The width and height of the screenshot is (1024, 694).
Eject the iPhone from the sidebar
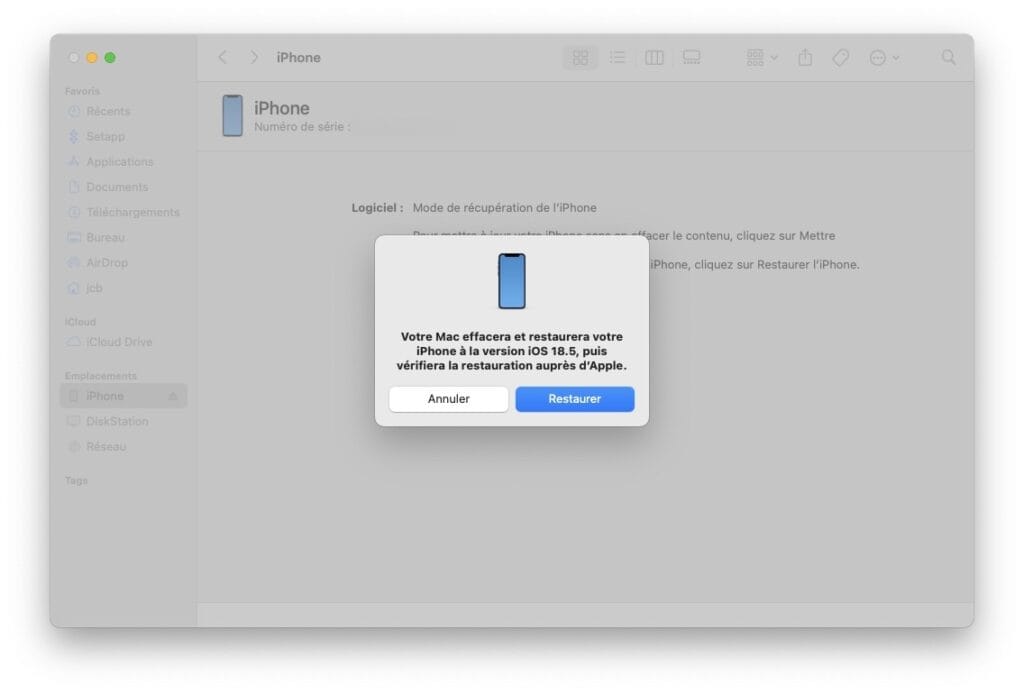click(x=173, y=396)
